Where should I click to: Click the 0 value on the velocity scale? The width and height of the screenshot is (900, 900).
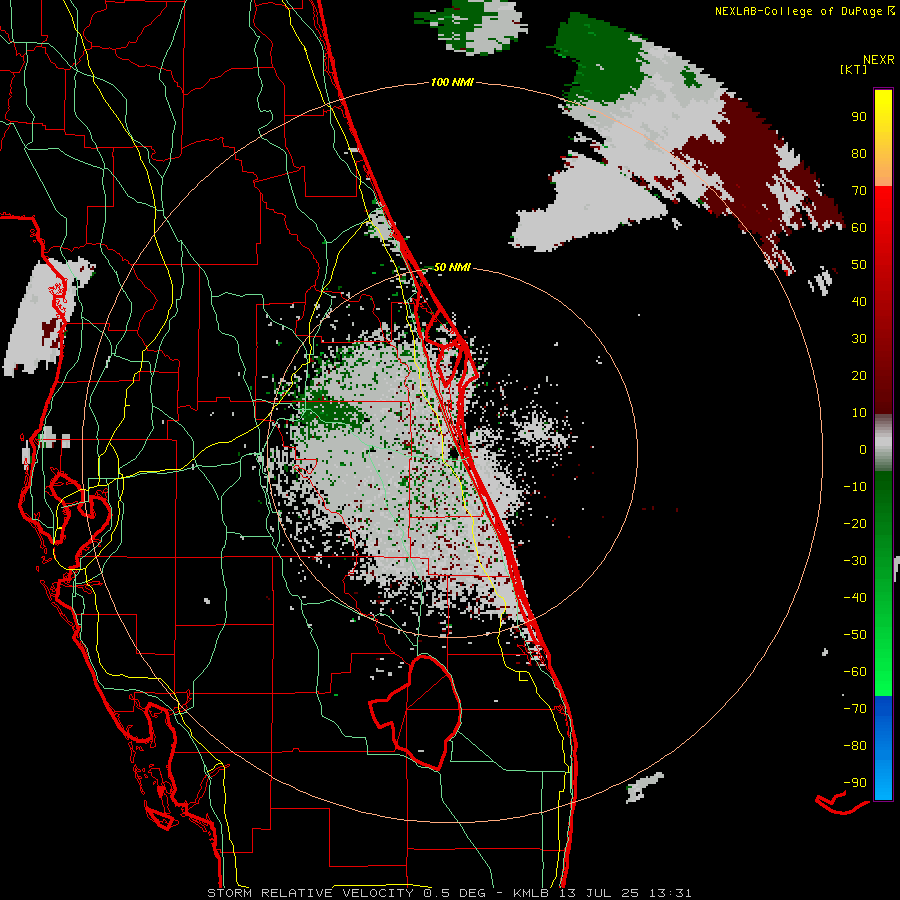(x=863, y=450)
